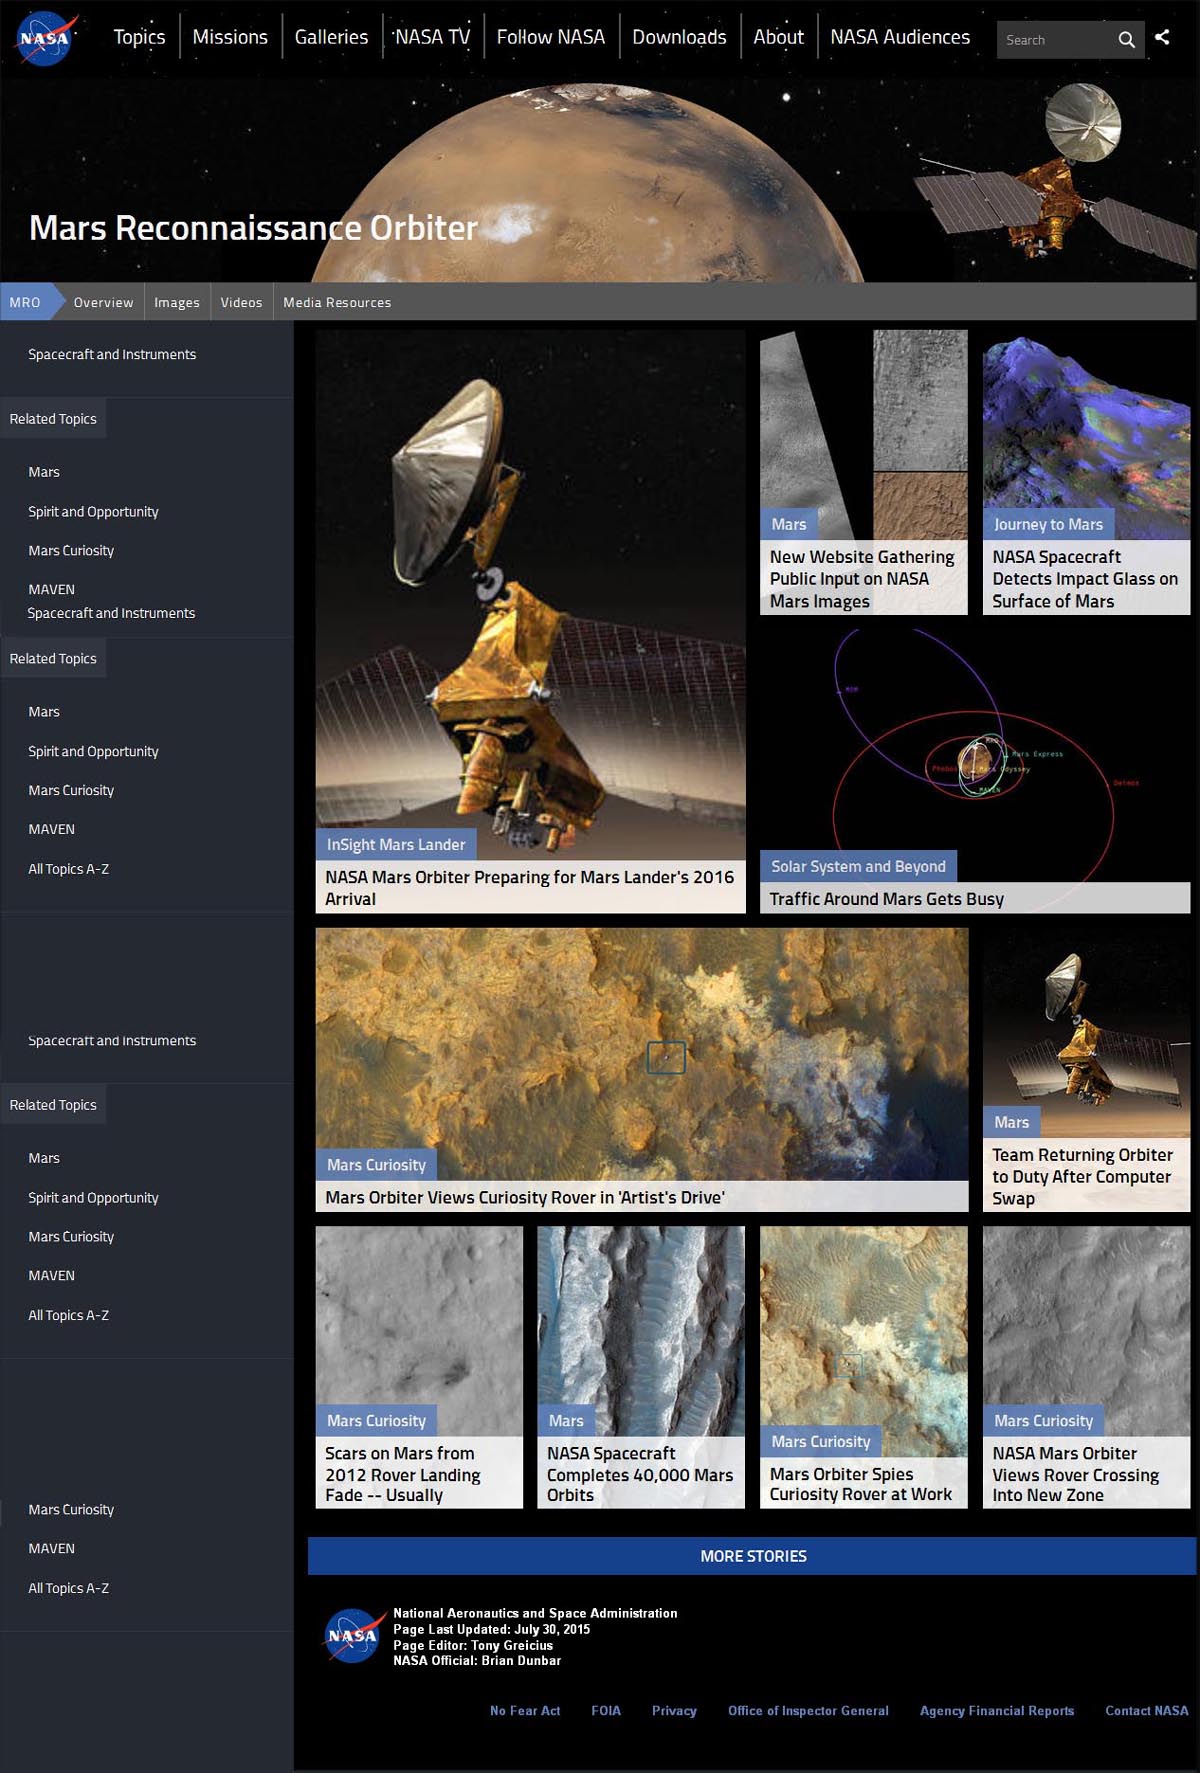1200x1773 pixels.
Task: Open 'New Website Gathering Public Input on NASA Mars Images'
Action: click(x=864, y=578)
